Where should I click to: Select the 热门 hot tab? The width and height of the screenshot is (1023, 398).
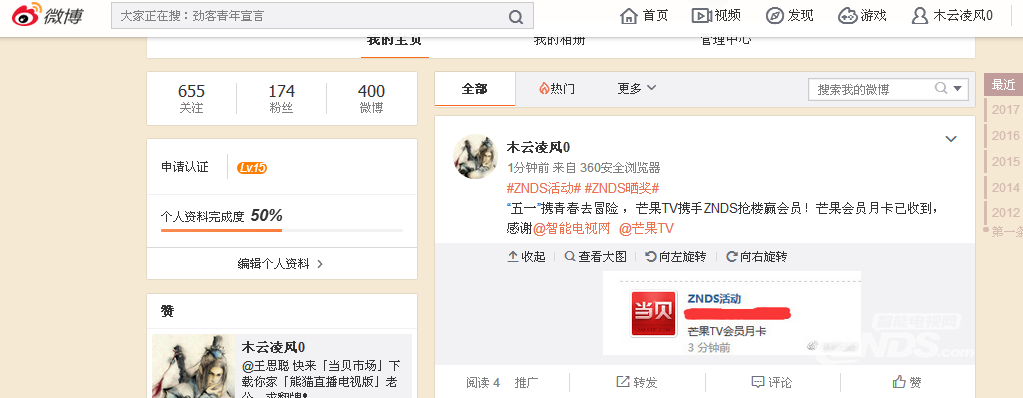tap(557, 89)
